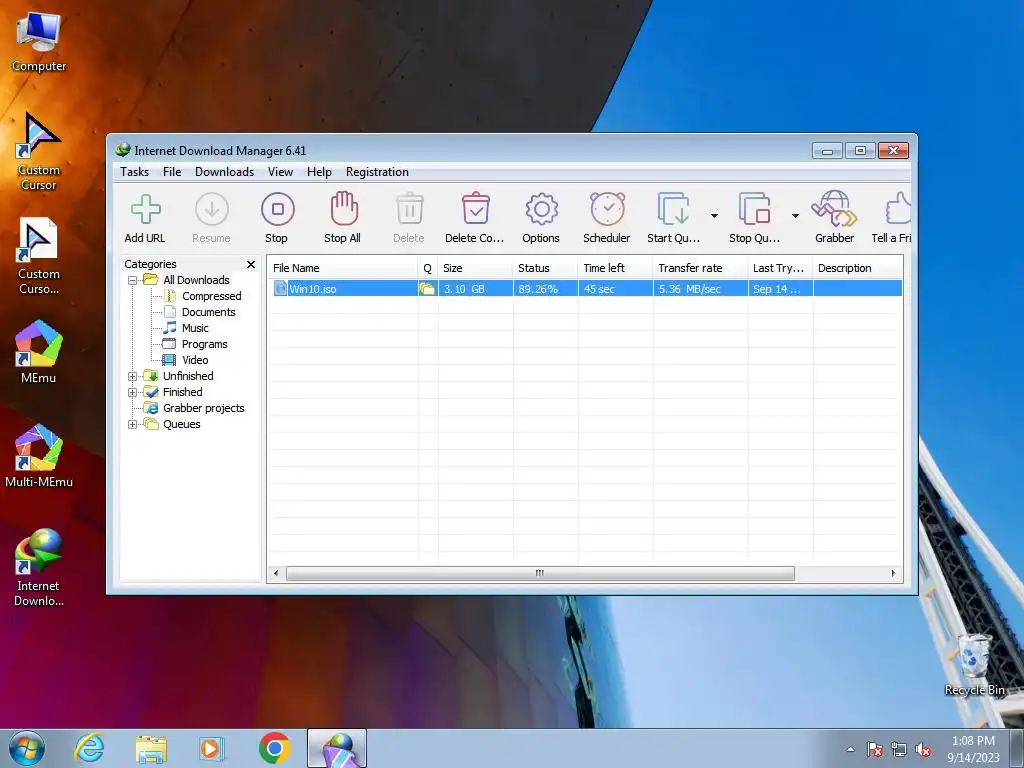Open the Start Queue dropdown arrow
Screen dimensions: 1024x768
[714, 216]
